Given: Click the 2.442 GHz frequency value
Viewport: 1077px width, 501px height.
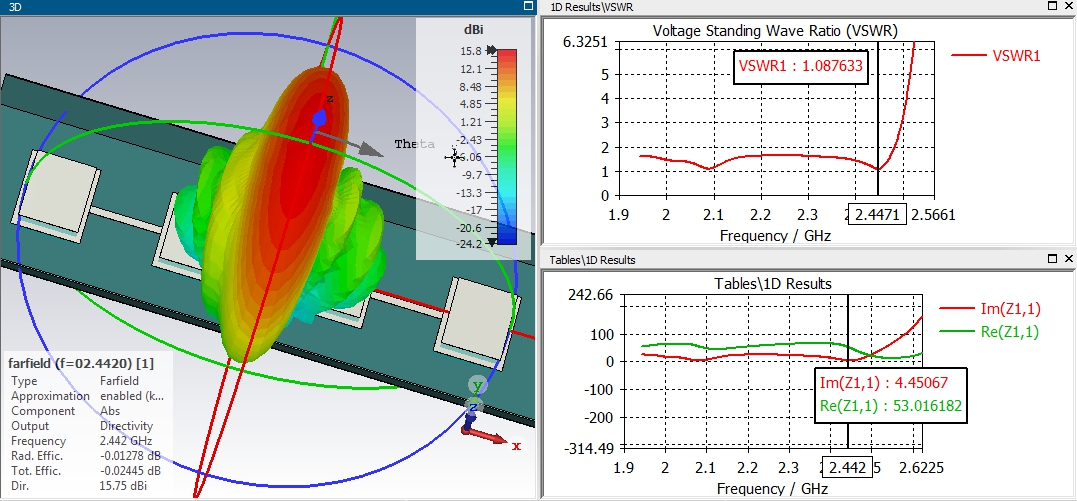Looking at the screenshot, I should [x=126, y=441].
